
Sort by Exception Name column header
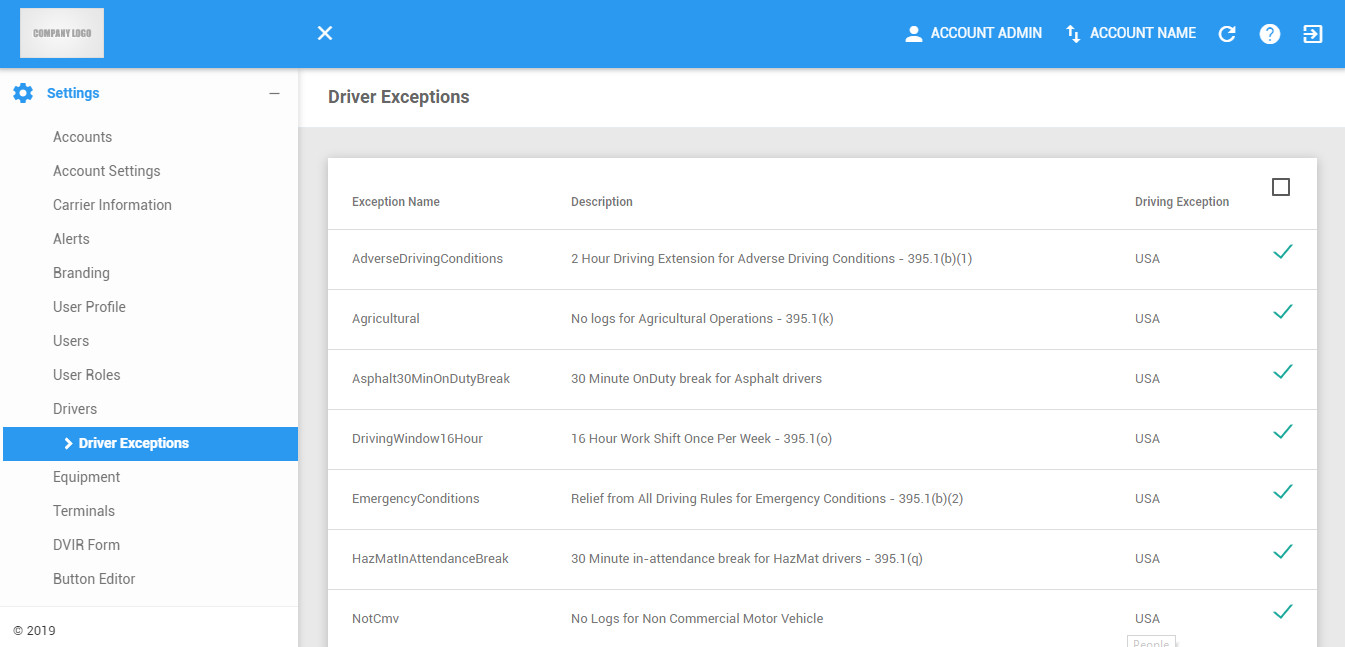[x=396, y=202]
